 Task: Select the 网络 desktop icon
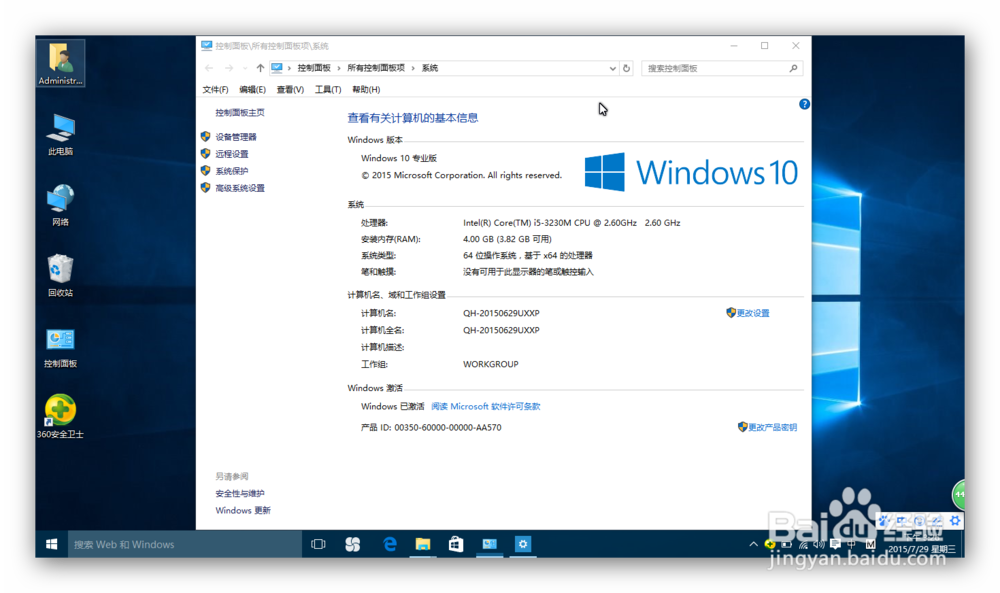click(60, 205)
